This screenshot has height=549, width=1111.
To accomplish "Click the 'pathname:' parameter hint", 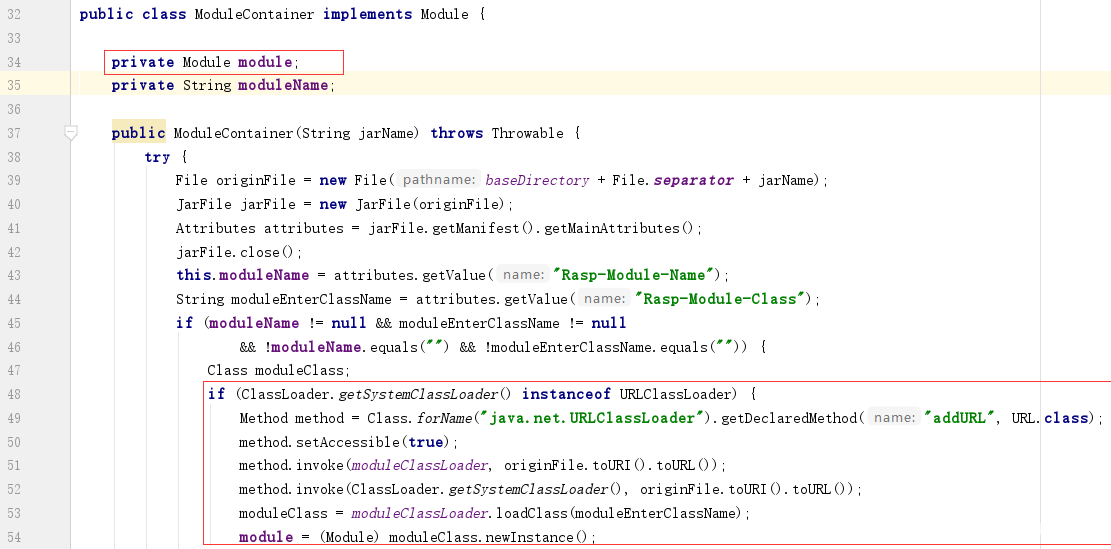I will coord(438,180).
